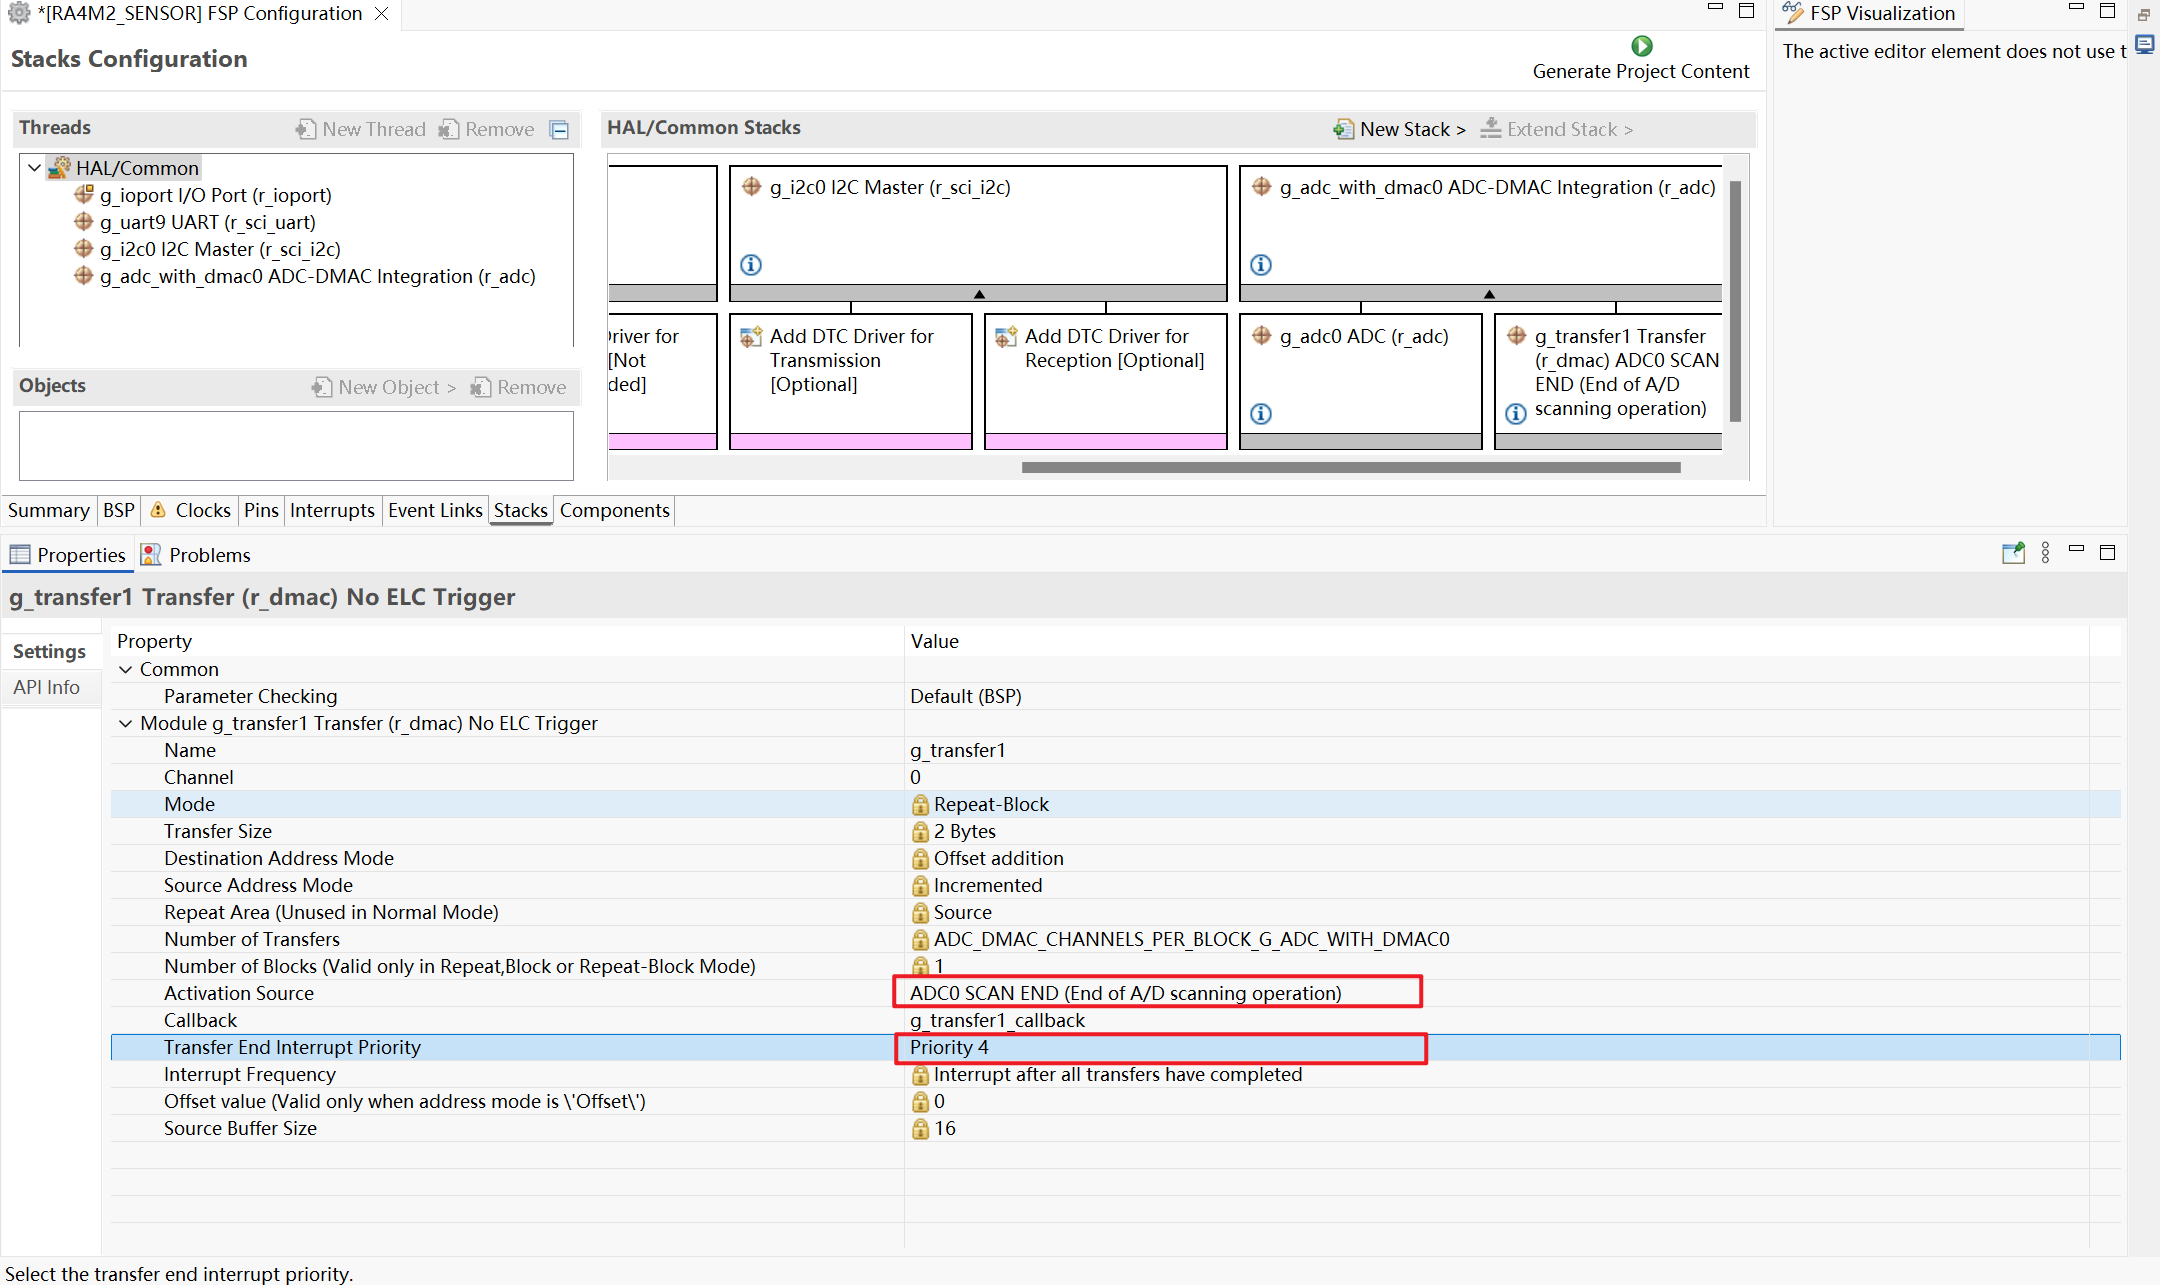Select g_uart9 UART in threads tree
Viewport: 2160px width, 1285px height.
click(x=207, y=222)
